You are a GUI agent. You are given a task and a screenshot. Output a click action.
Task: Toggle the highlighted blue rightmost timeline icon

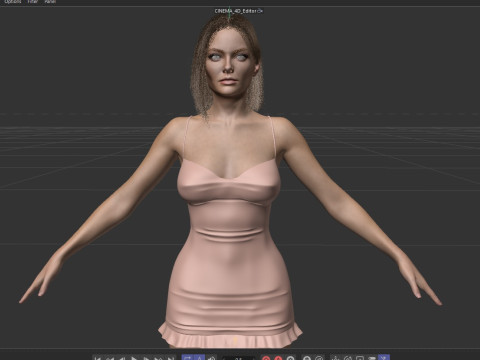pos(384,358)
